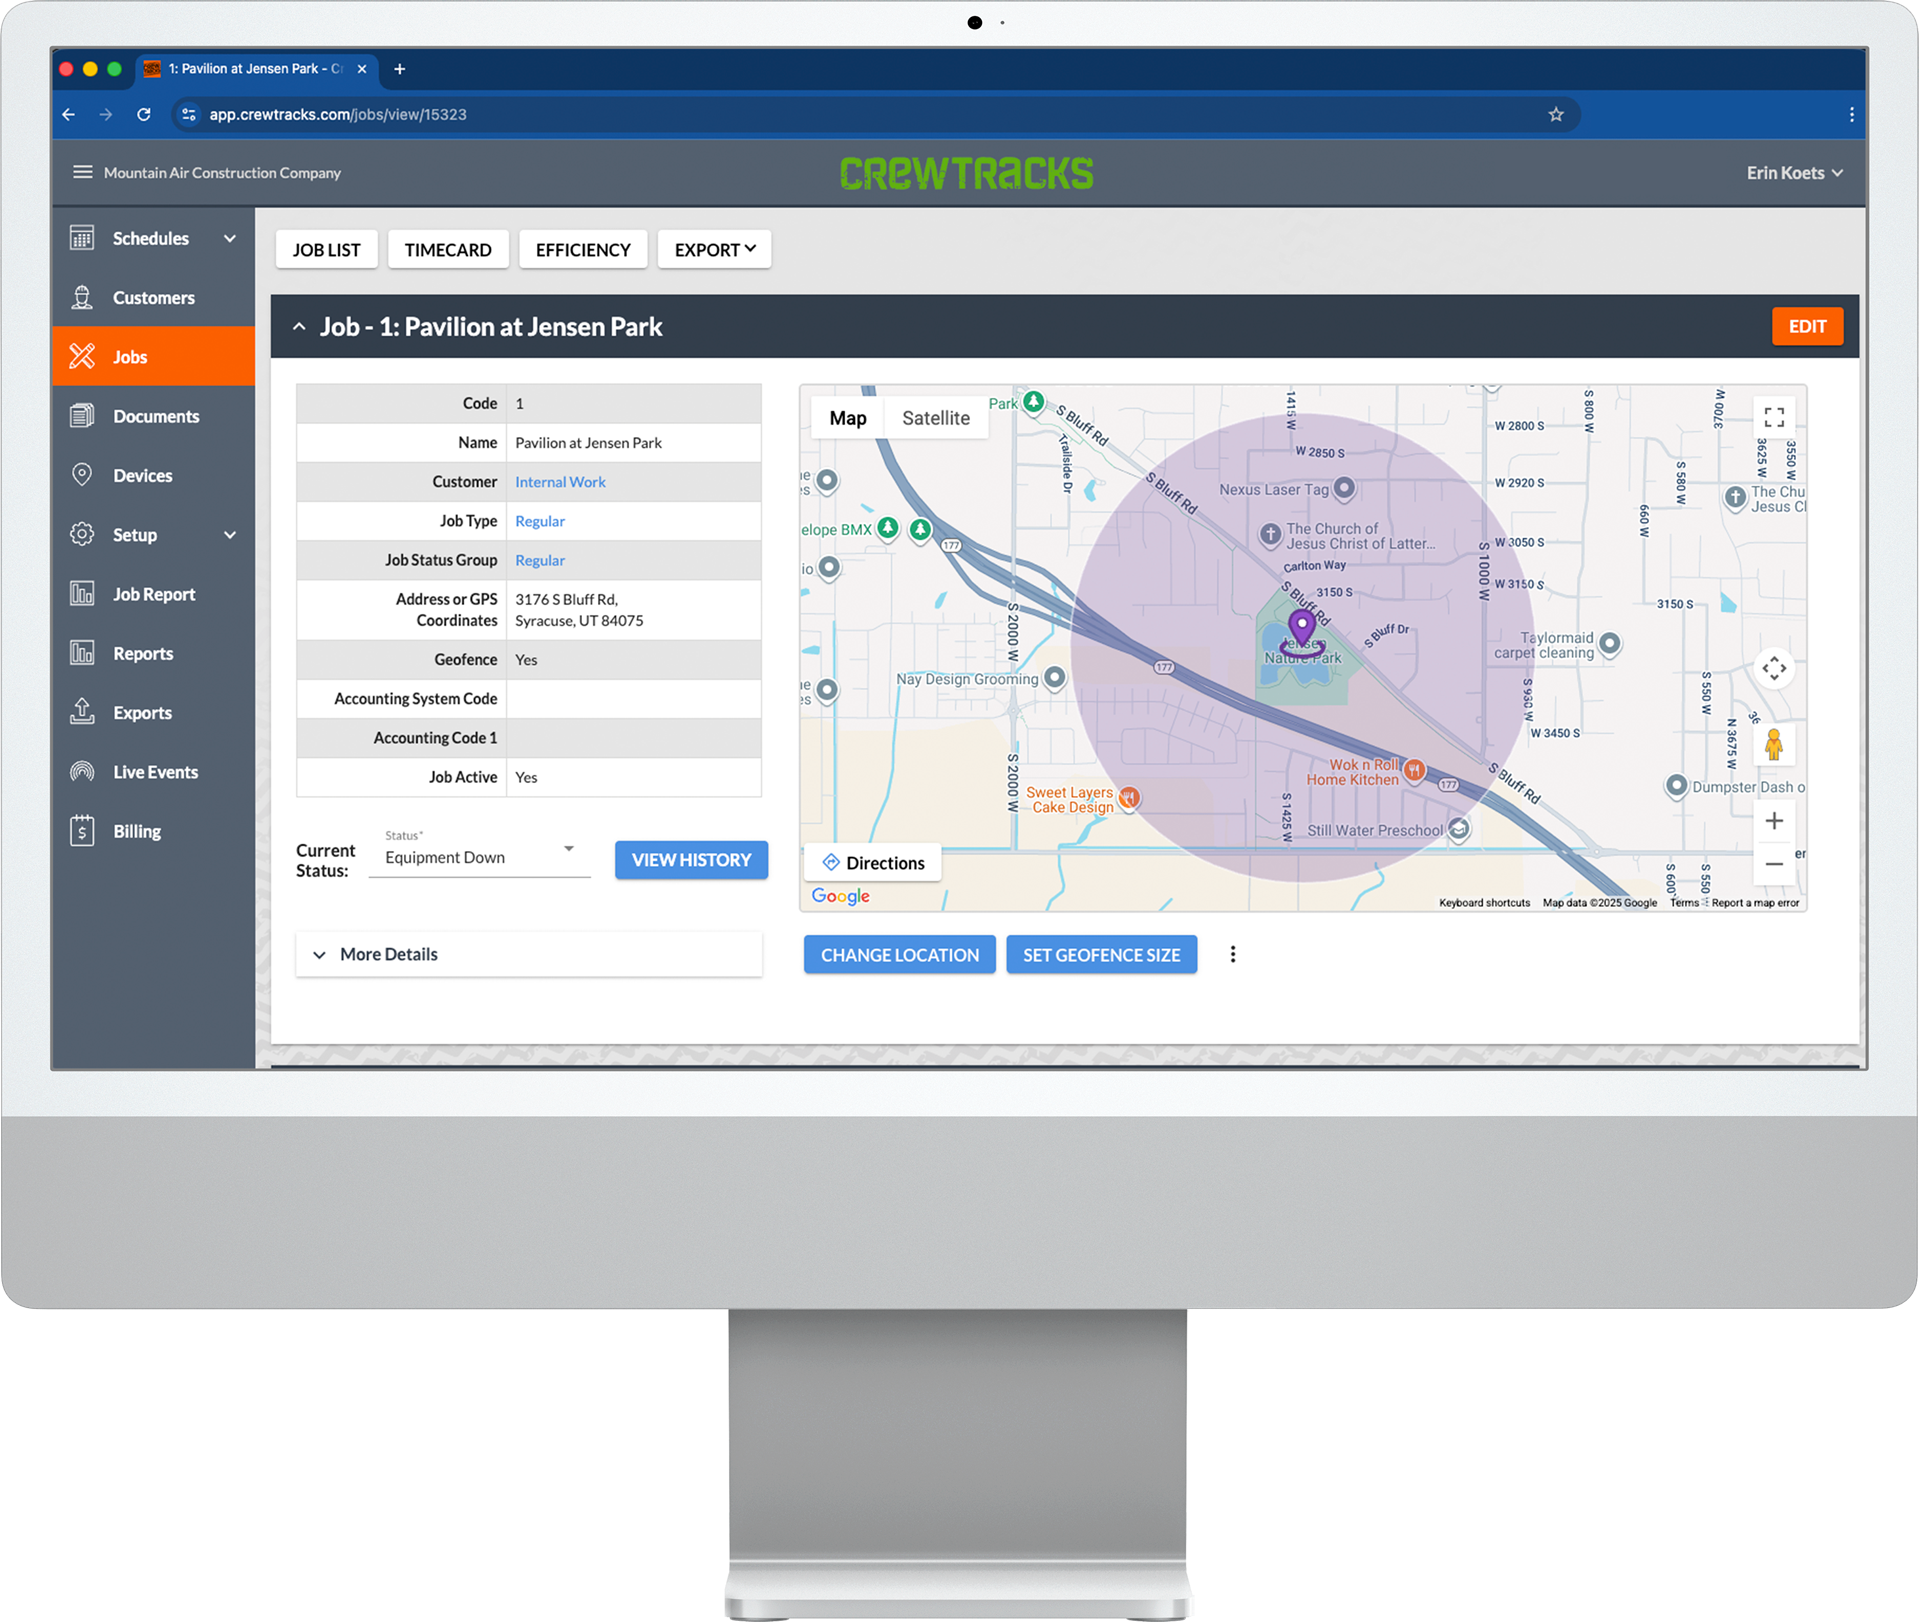The width and height of the screenshot is (1919, 1622).
Task: Switch map to Map view
Action: 847,418
